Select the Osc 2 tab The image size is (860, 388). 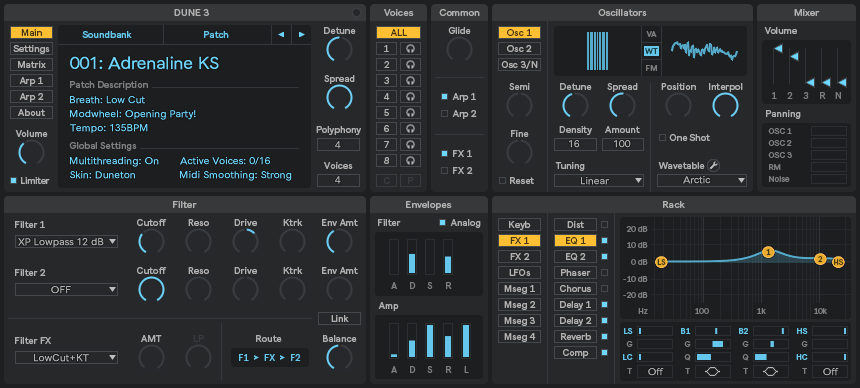(x=519, y=49)
